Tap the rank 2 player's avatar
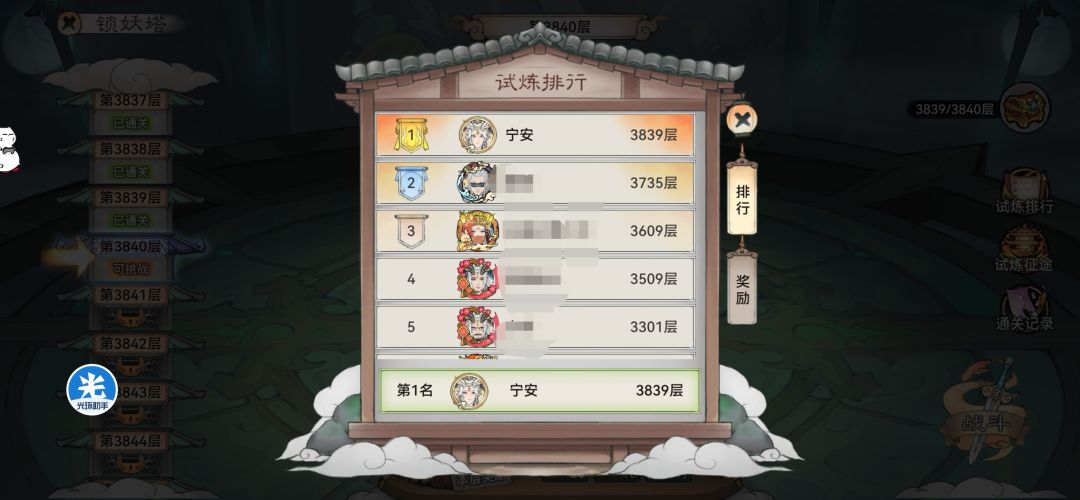 coord(475,183)
